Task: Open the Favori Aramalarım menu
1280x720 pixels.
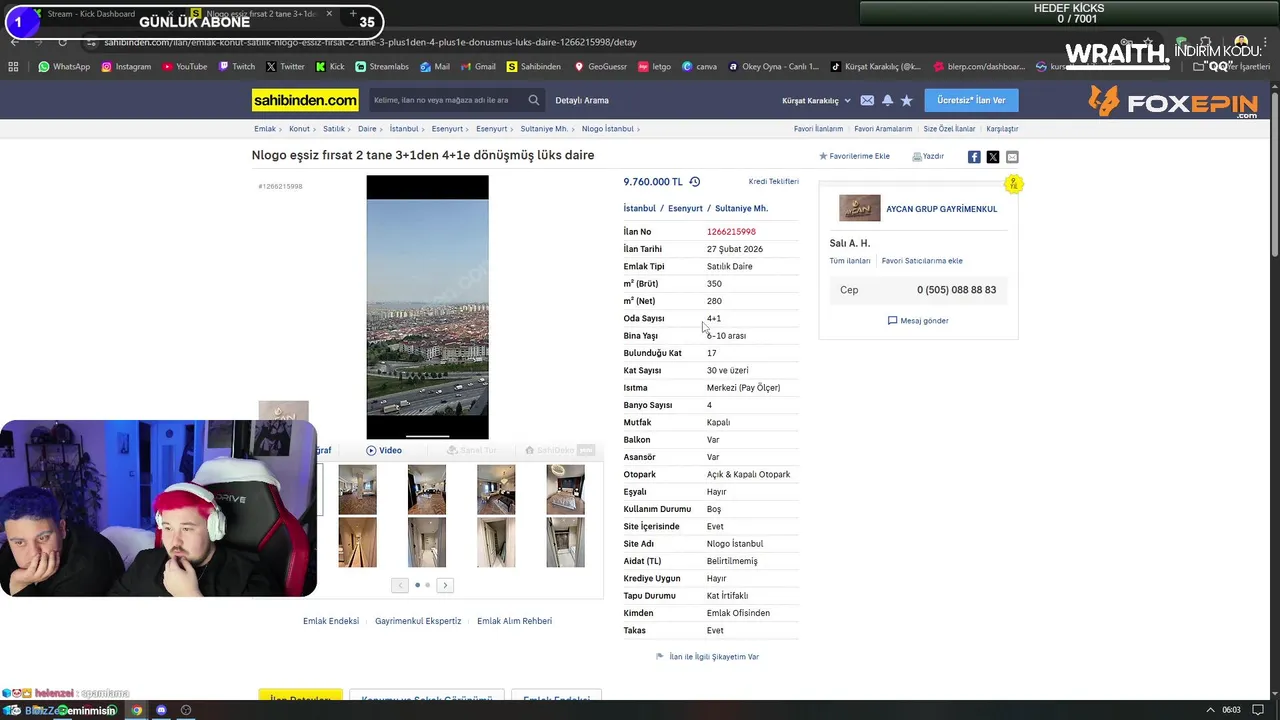Action: point(883,129)
